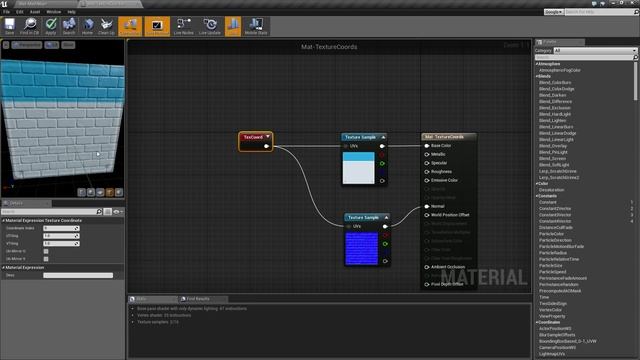Click the Desc text field

pos(78,276)
